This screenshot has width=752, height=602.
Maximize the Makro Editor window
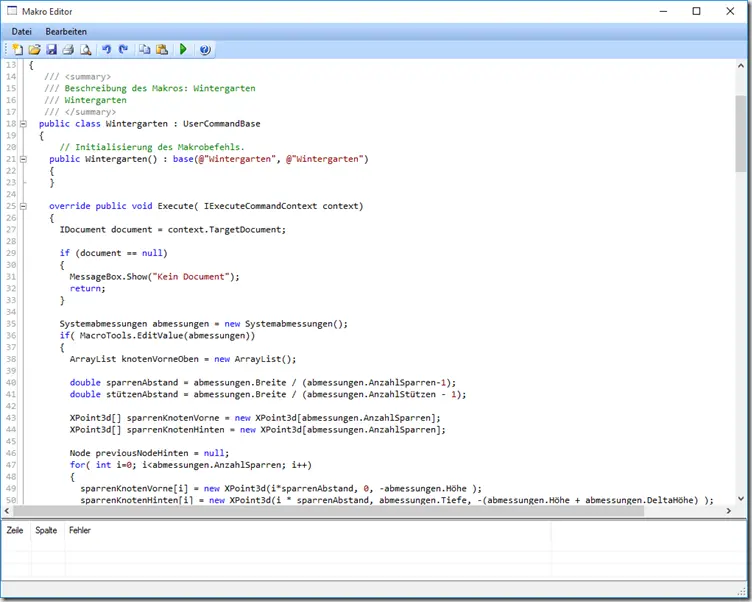pyautogui.click(x=696, y=11)
